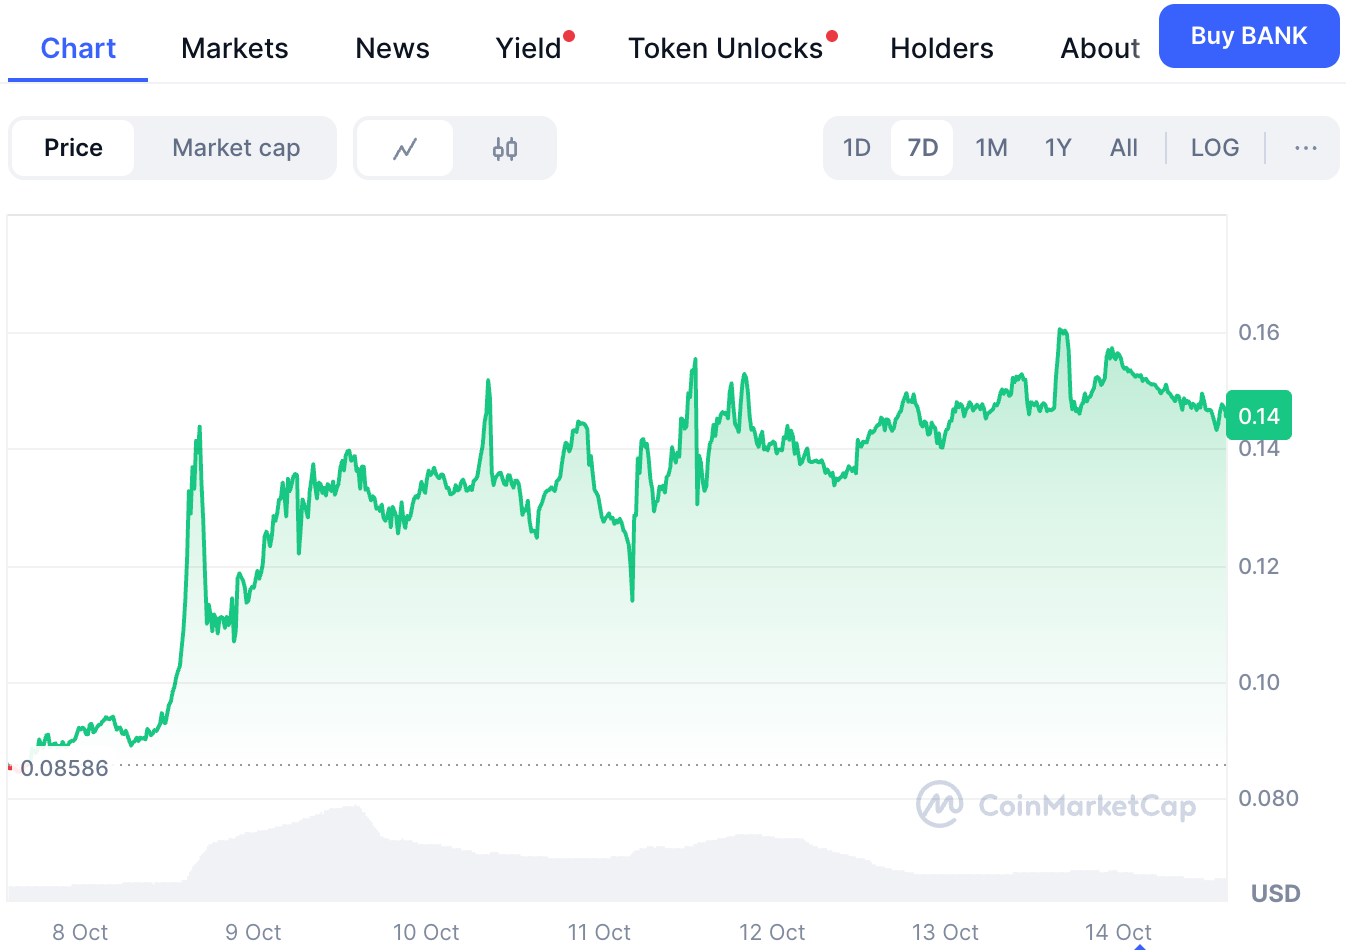
Task: Switch to candlestick chart icon
Action: (x=505, y=149)
